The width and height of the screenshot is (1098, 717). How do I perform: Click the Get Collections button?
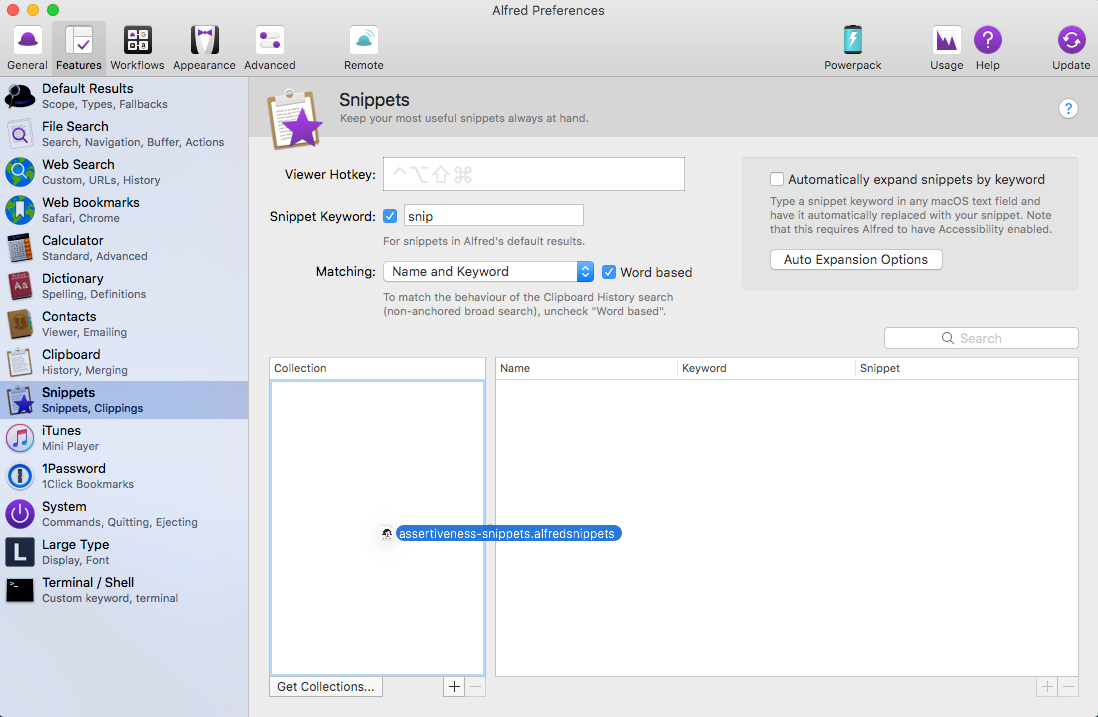[326, 686]
